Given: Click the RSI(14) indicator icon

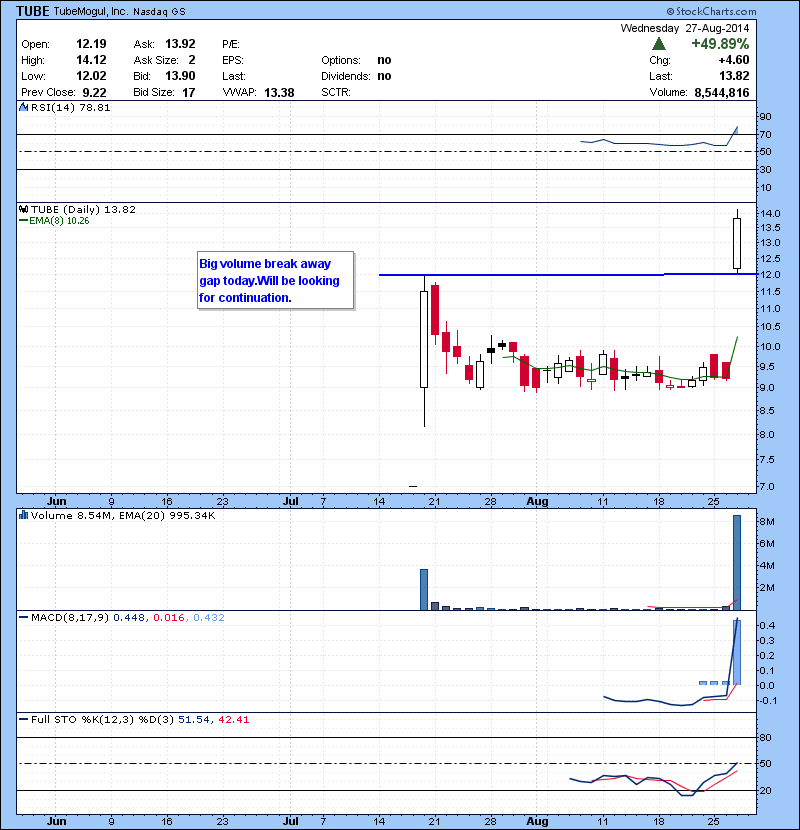Looking at the screenshot, I should click(23, 107).
